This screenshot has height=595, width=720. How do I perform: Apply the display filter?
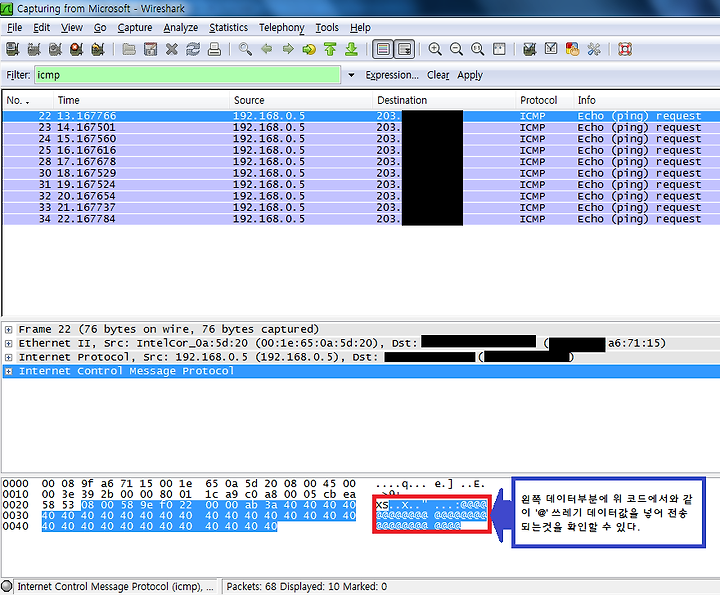click(470, 75)
